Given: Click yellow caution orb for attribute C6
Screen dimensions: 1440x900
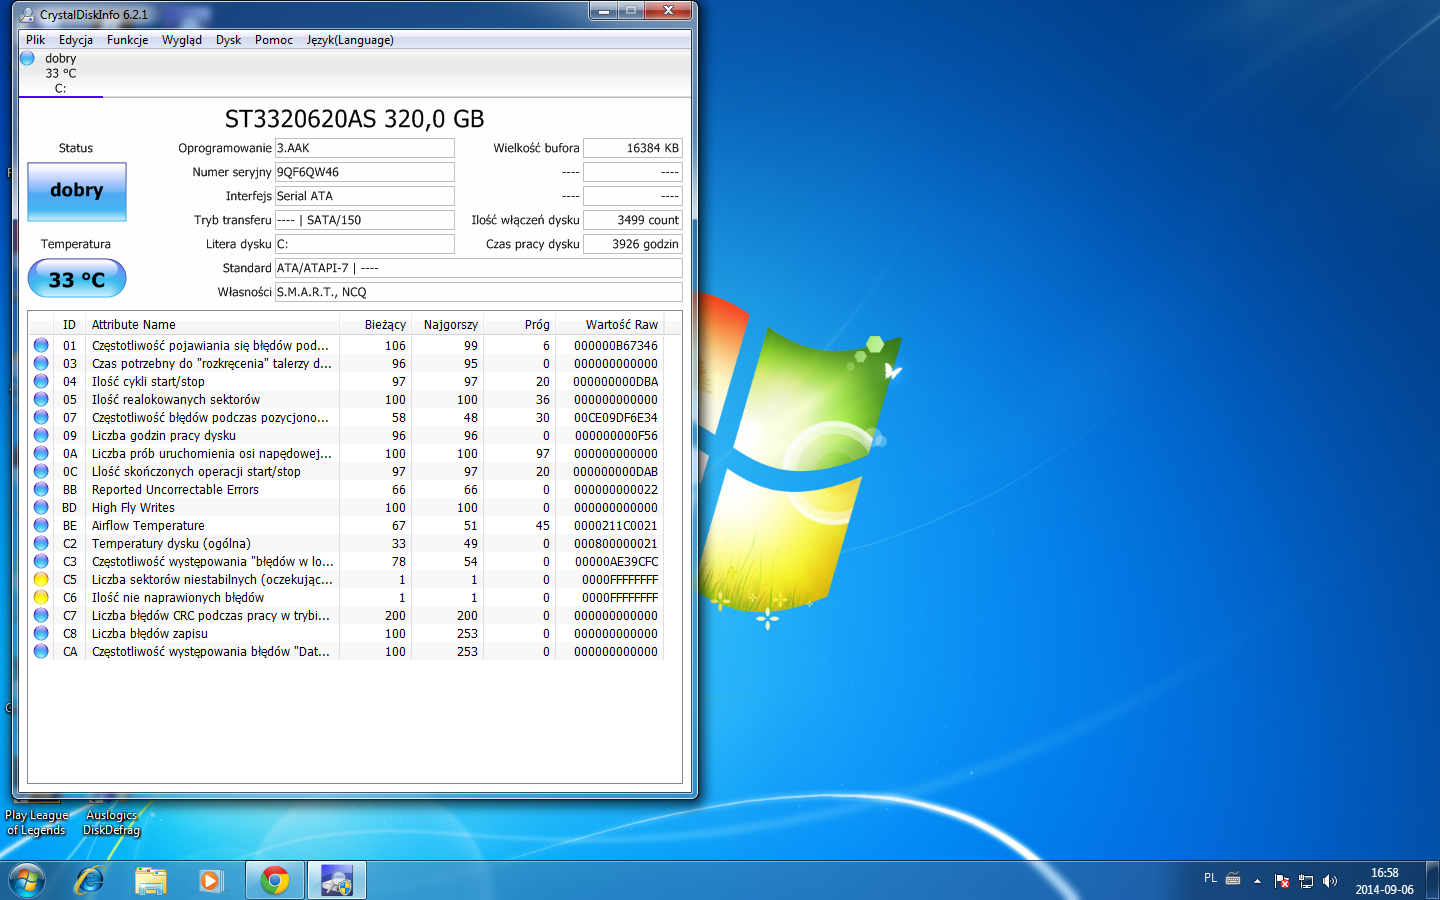Looking at the screenshot, I should pyautogui.click(x=41, y=597).
